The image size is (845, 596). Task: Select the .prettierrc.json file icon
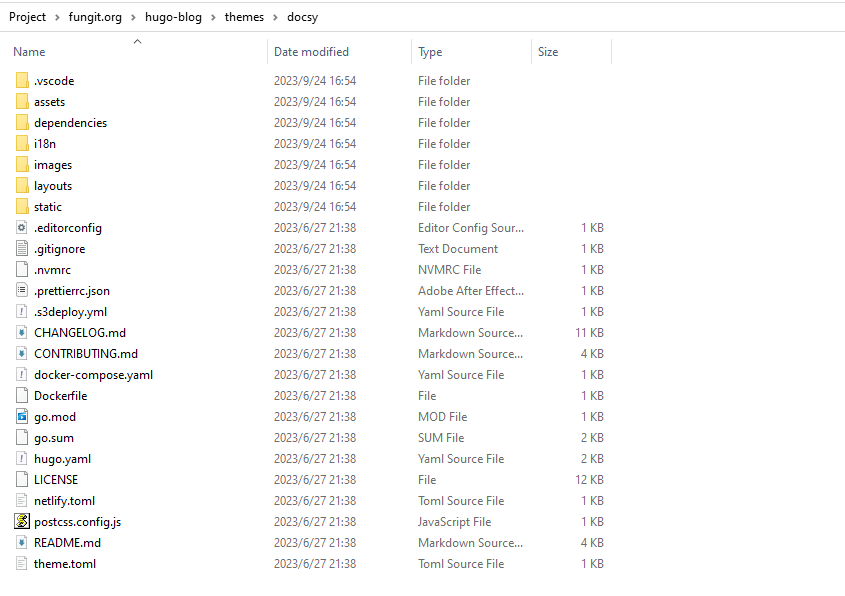(22, 291)
